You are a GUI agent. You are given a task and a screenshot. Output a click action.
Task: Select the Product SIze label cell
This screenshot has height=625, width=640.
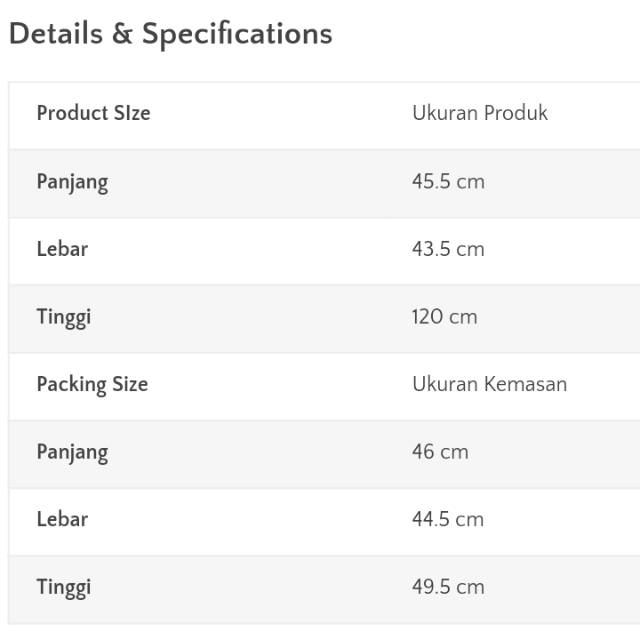click(x=93, y=113)
